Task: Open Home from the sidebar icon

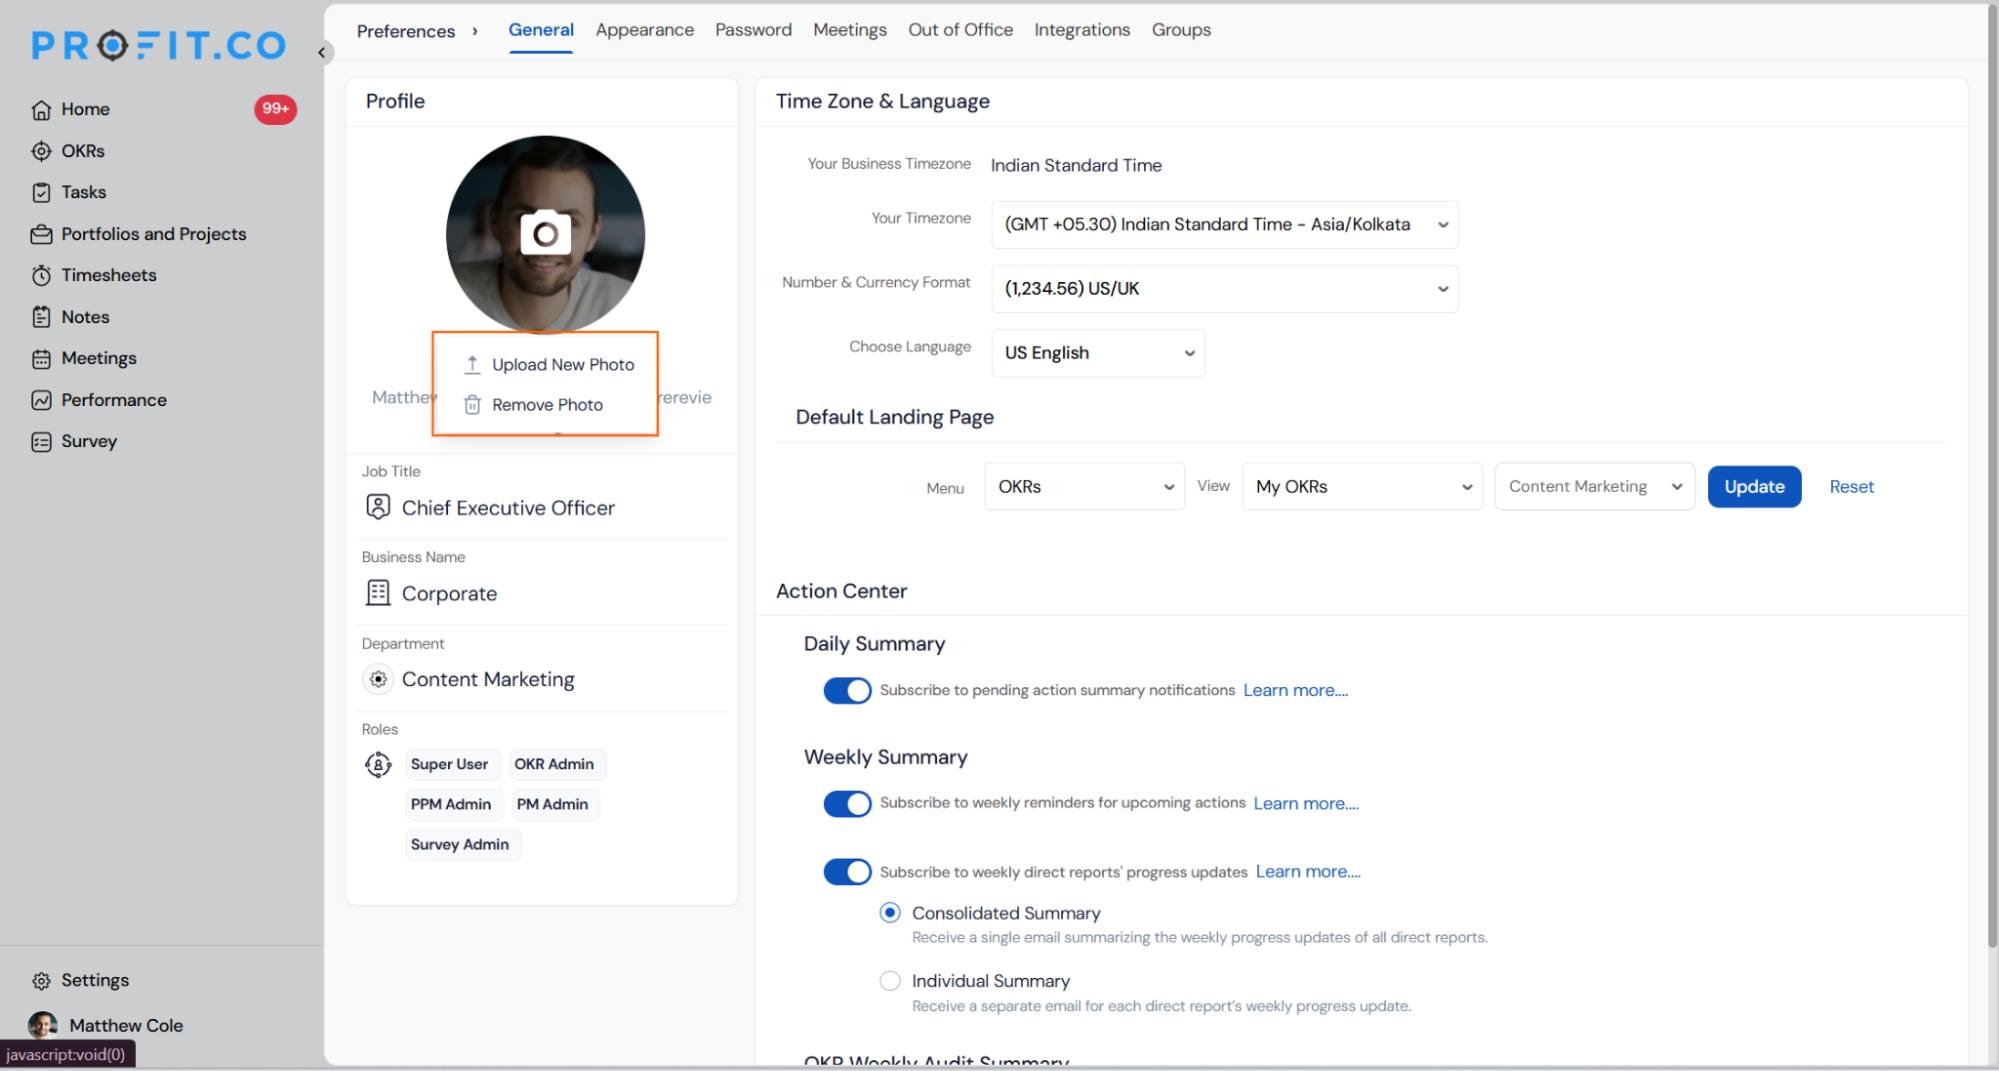Action: (x=41, y=110)
